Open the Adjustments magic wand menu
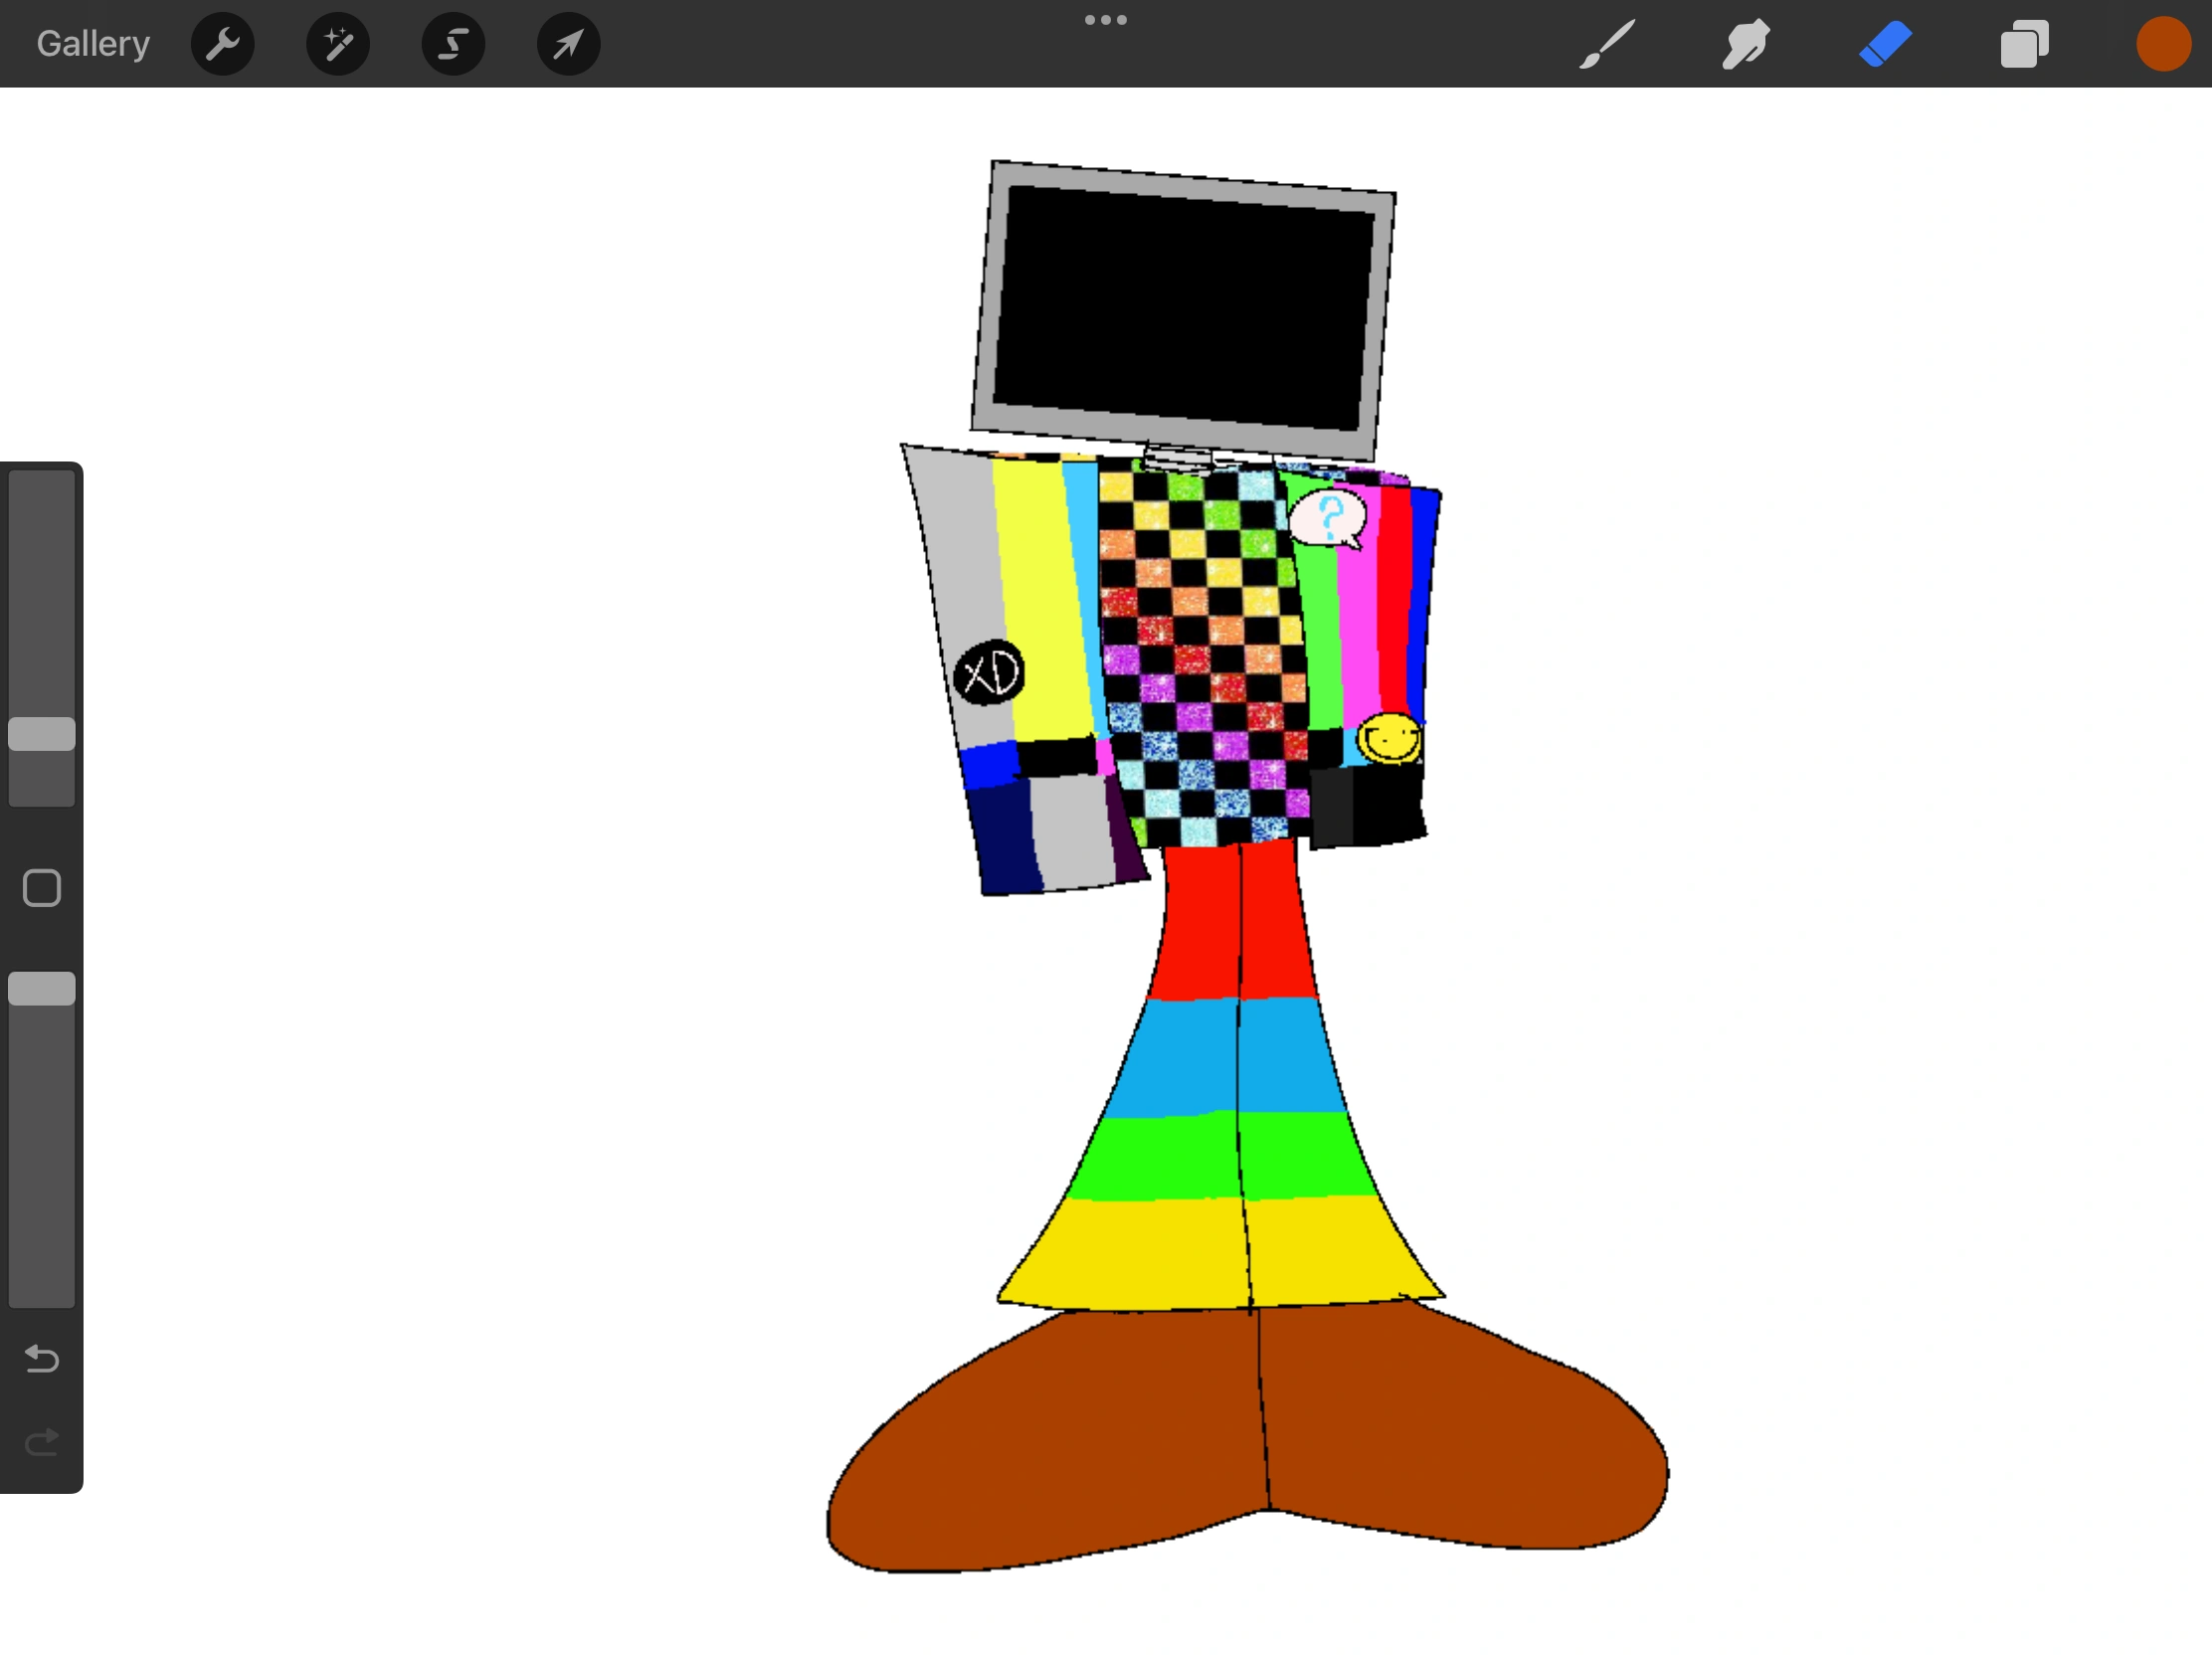The height and width of the screenshot is (1659, 2212). click(x=338, y=44)
